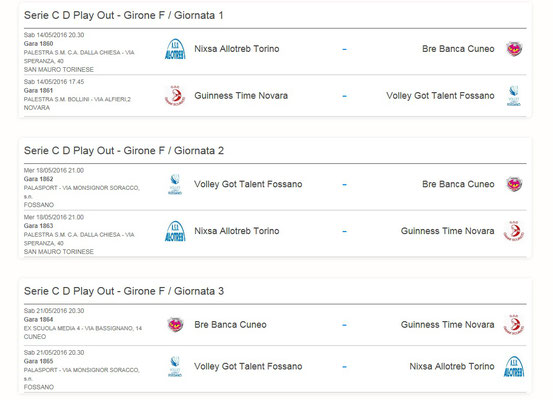Open Nixsa Allotreb Torino team in Gara 1860
The width and height of the screenshot is (553, 400).
237,49
